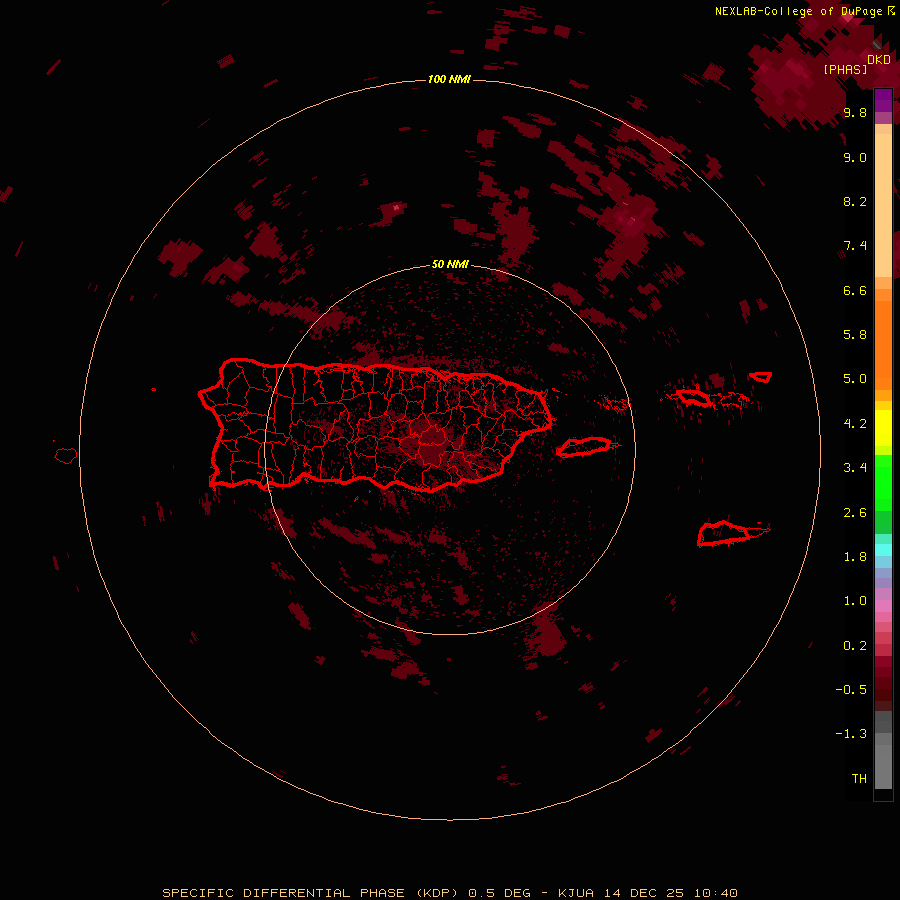900x900 pixels.
Task: Pick the cyan band of the color bar
Action: pyautogui.click(x=883, y=549)
